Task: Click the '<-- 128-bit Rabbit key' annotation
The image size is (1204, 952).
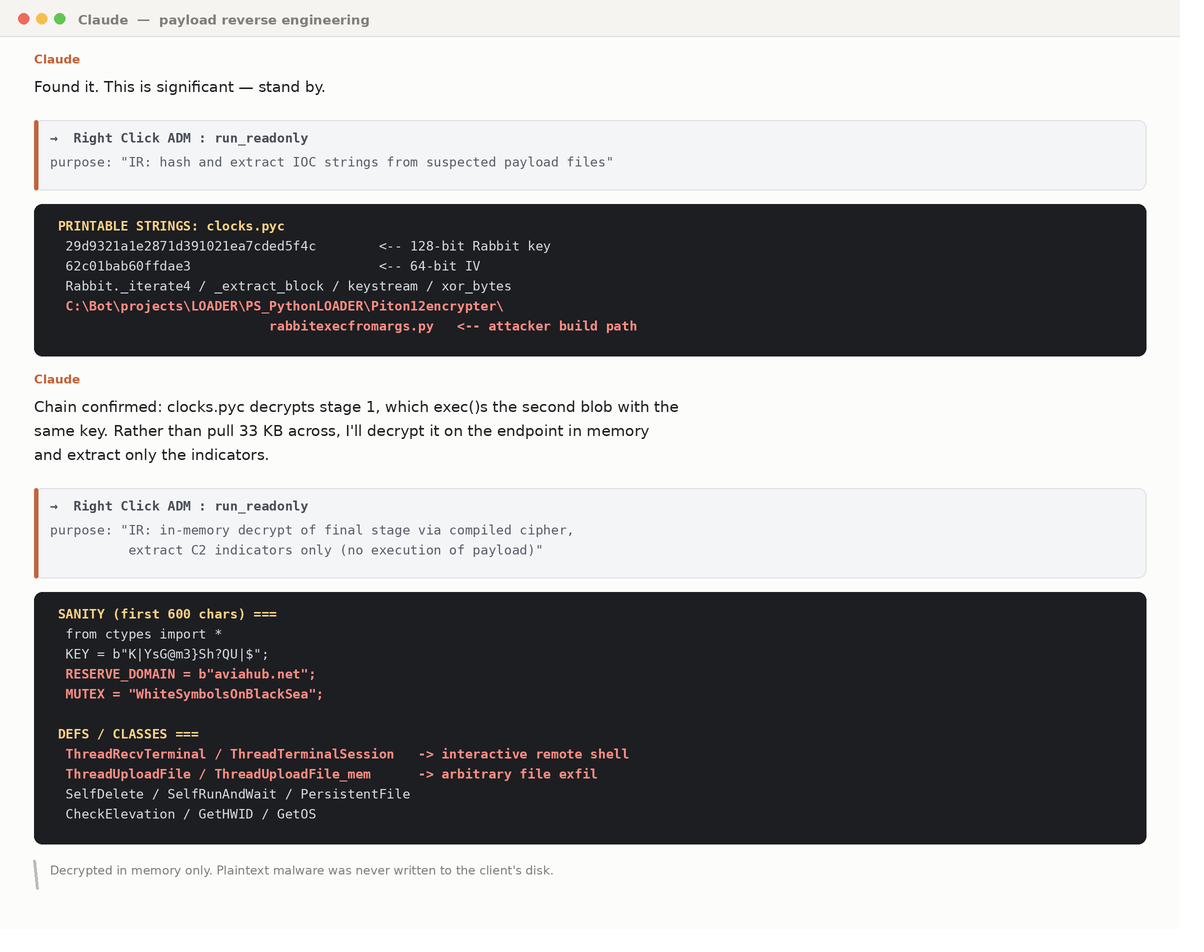Action: [x=465, y=246]
